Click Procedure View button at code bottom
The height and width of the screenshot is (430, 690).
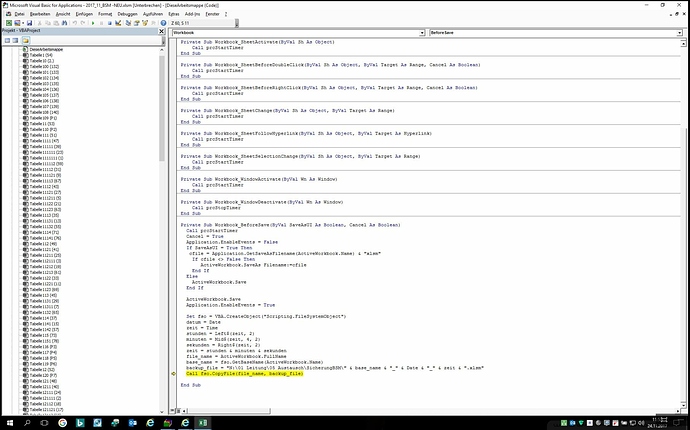point(172,411)
